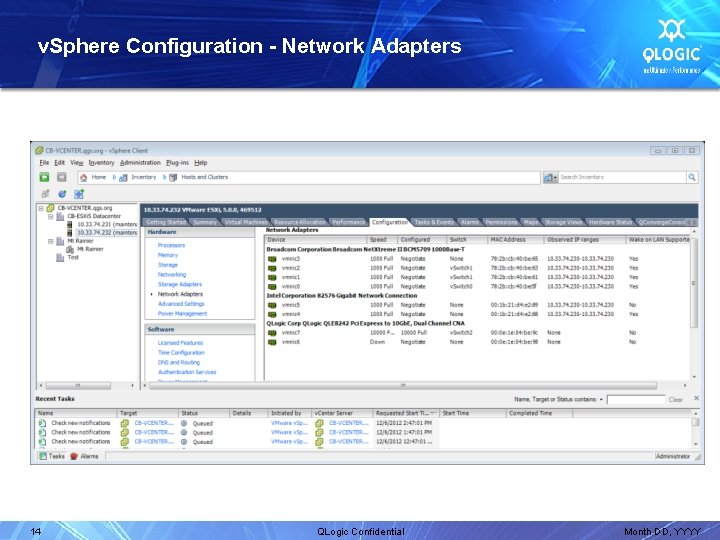Viewport: 720px width, 540px height.
Task: Open the DNS and Routing link
Action: coord(179,362)
